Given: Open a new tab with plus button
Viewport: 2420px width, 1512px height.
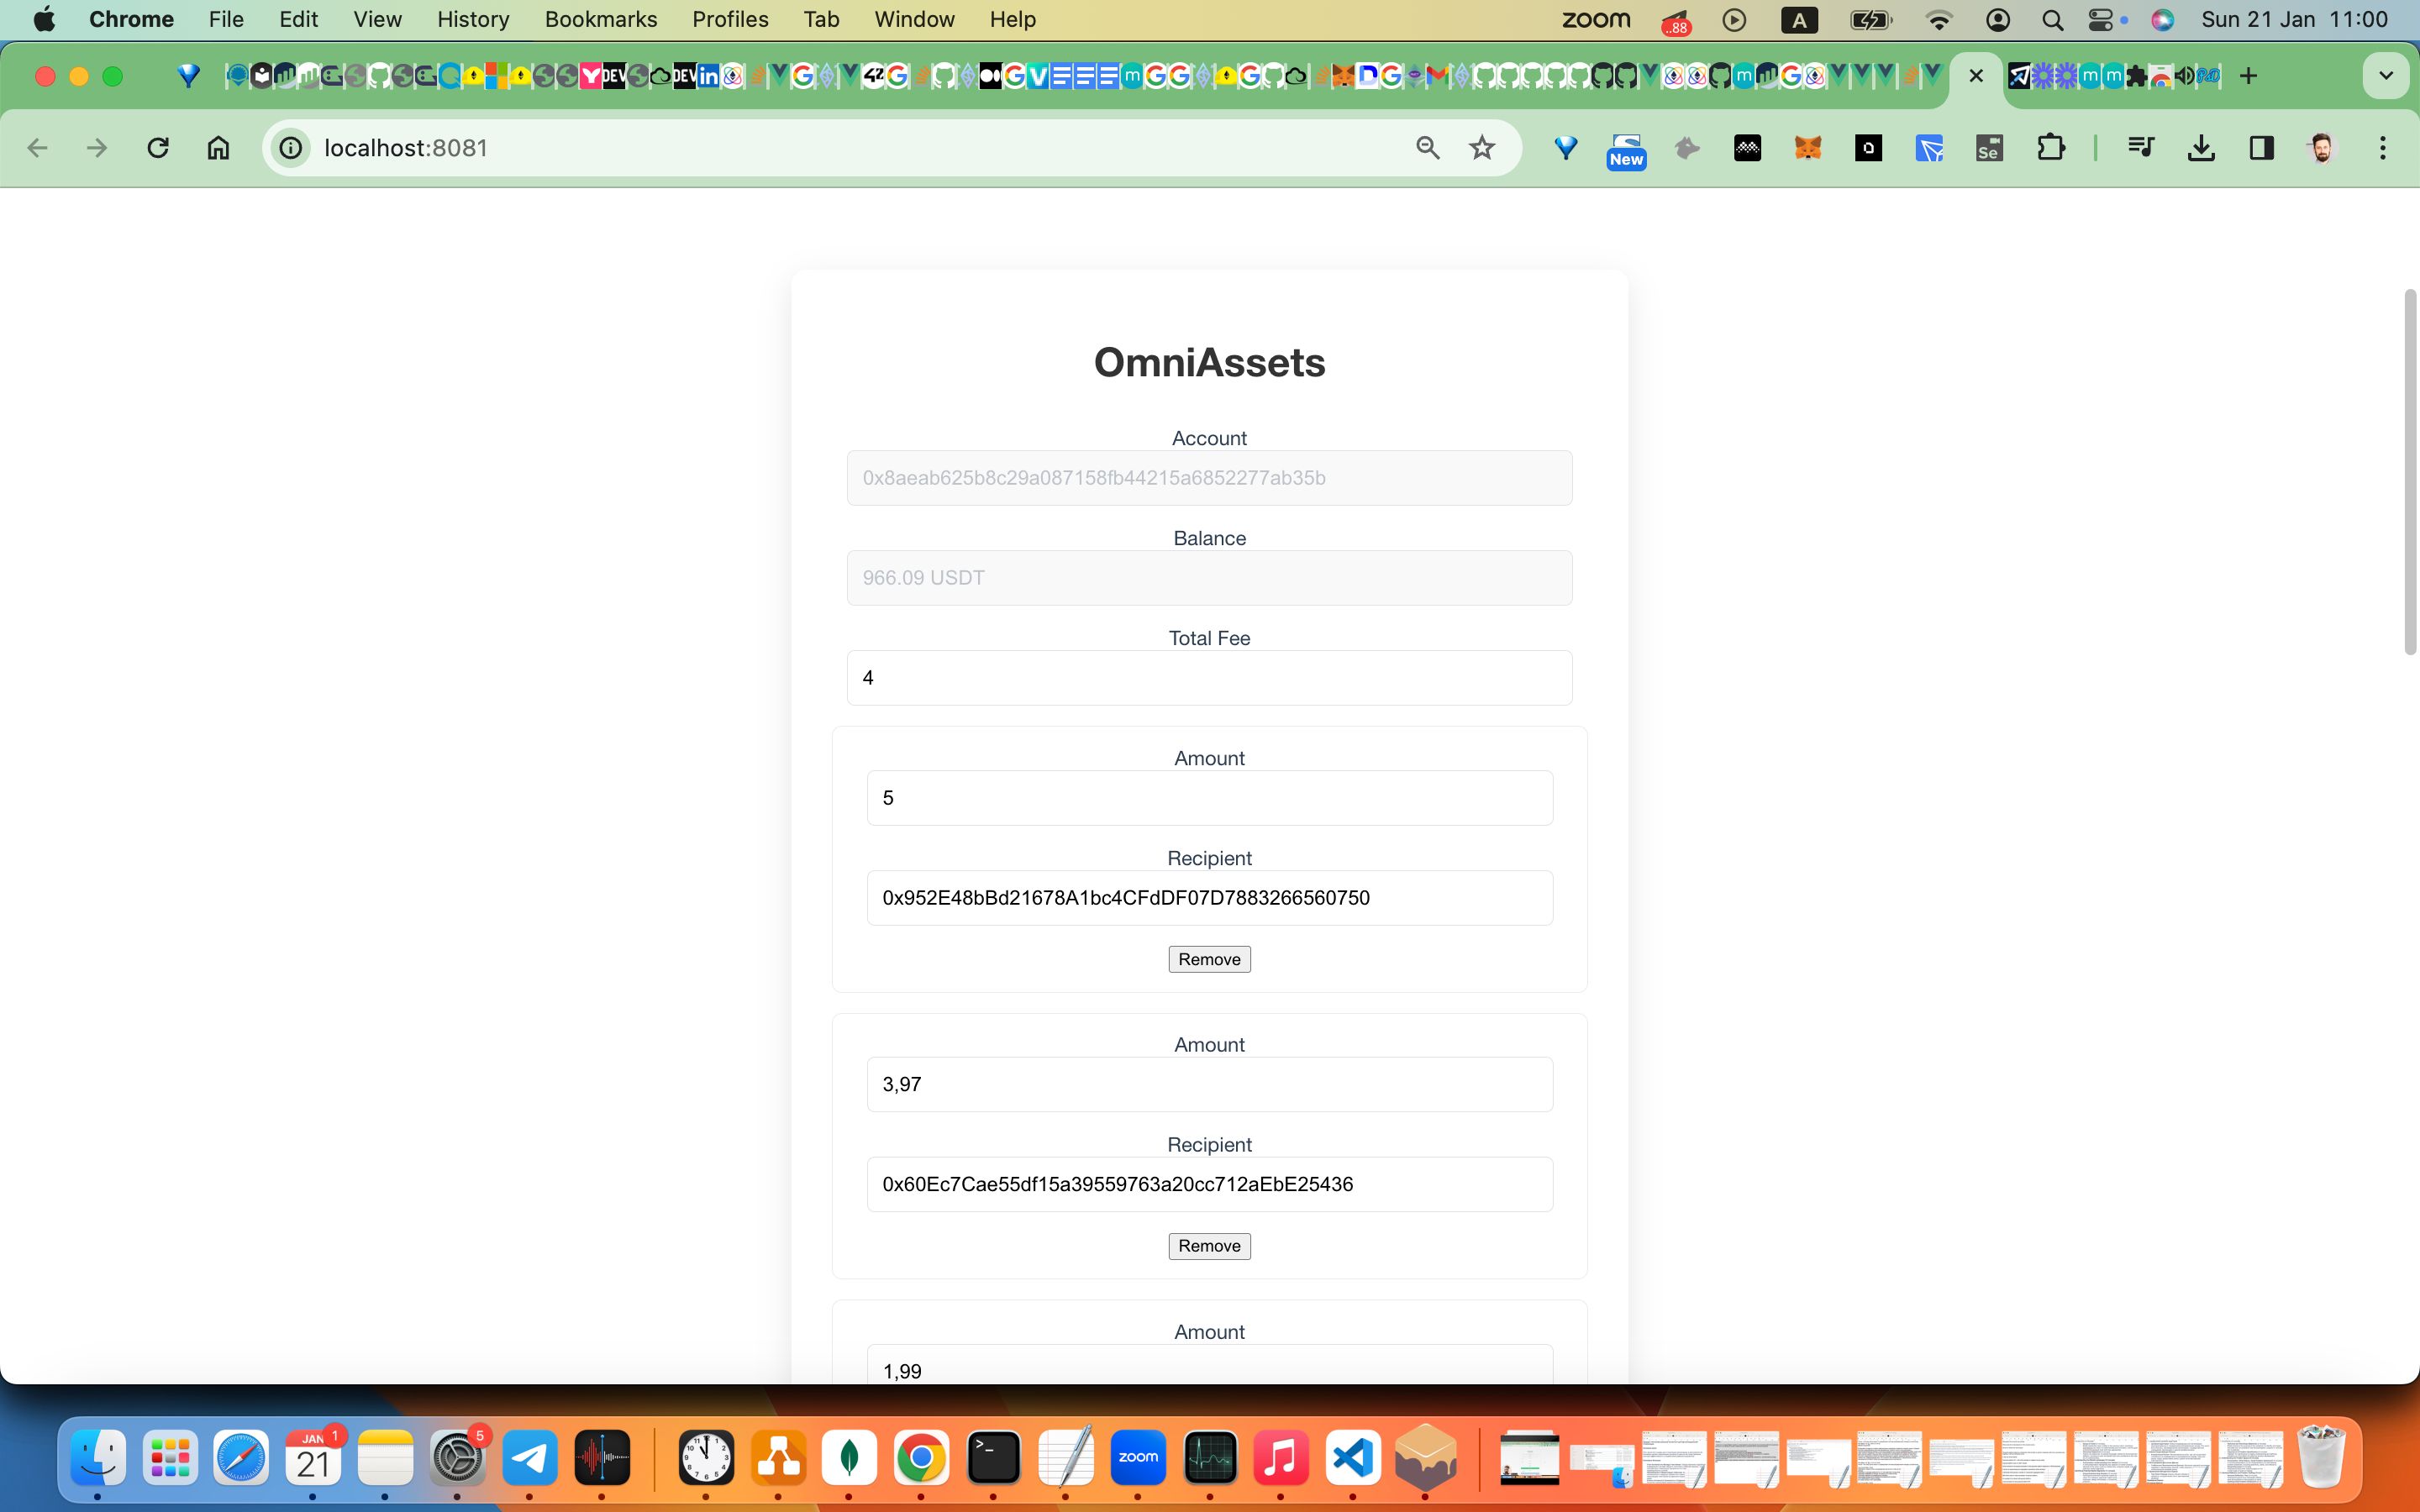Looking at the screenshot, I should (2248, 76).
